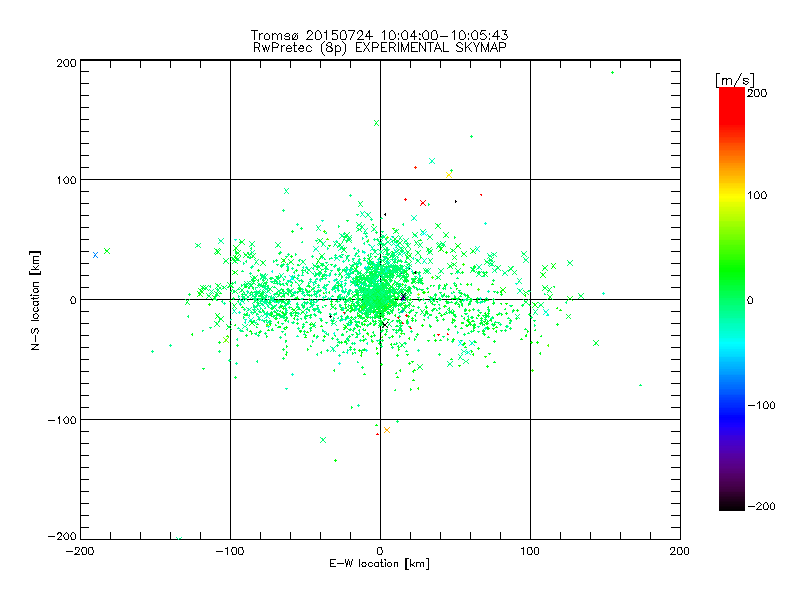Click the subtitle 'RwPretec (8p) EXPERIMENTAL SKYMAP'
Viewport: 800px width, 600px height.
[379, 48]
